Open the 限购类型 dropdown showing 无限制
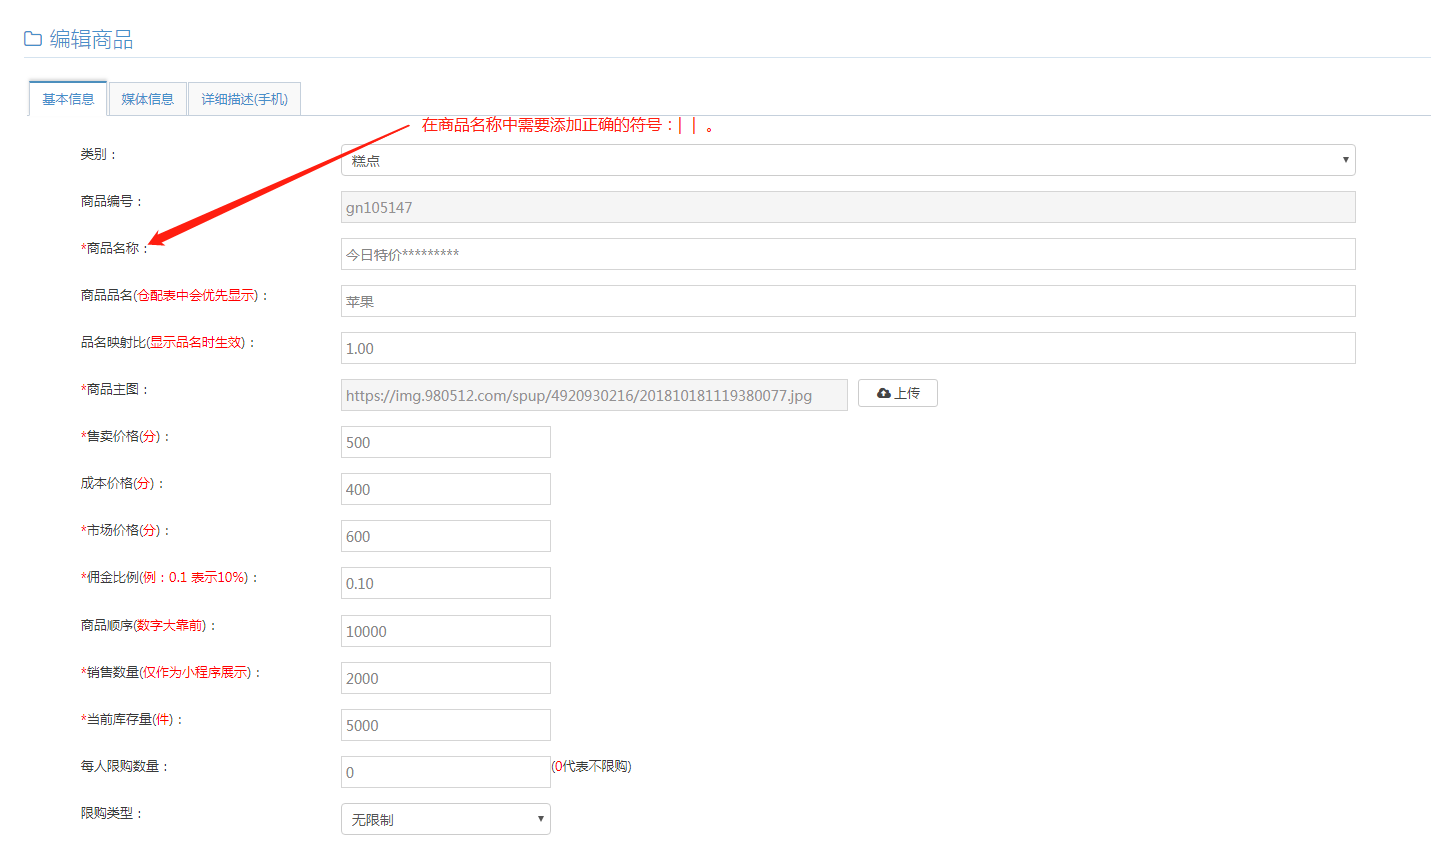Image resolution: width=1431 pixels, height=842 pixels. point(446,819)
